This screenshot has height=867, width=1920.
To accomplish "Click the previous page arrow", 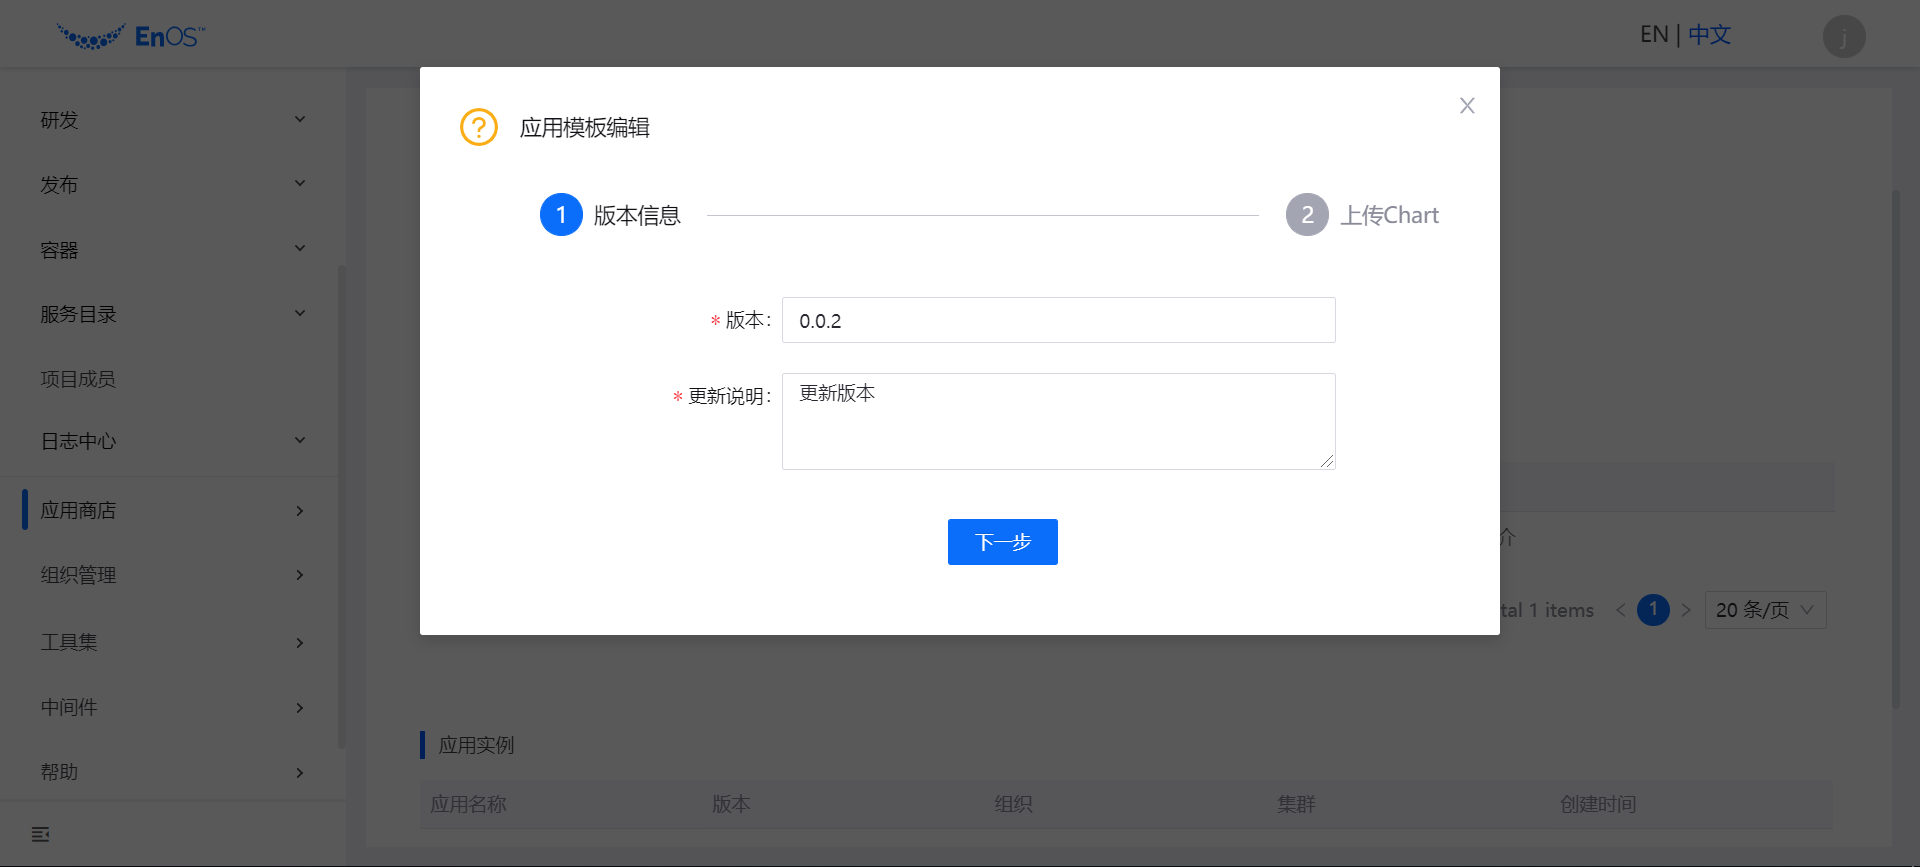I will pos(1620,610).
